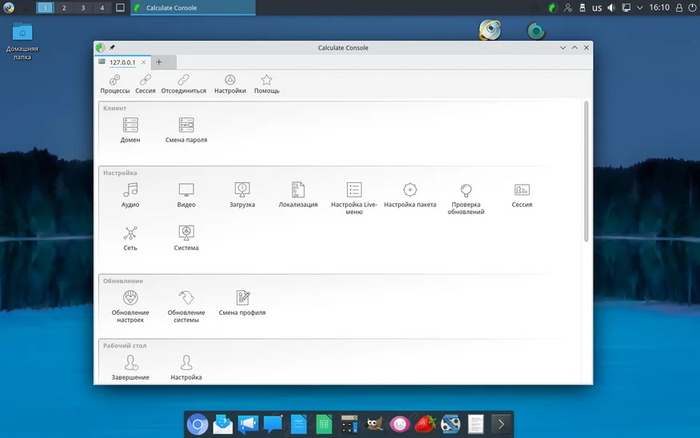Open the Загрузка boot settings
700x438 pixels.
pos(241,190)
